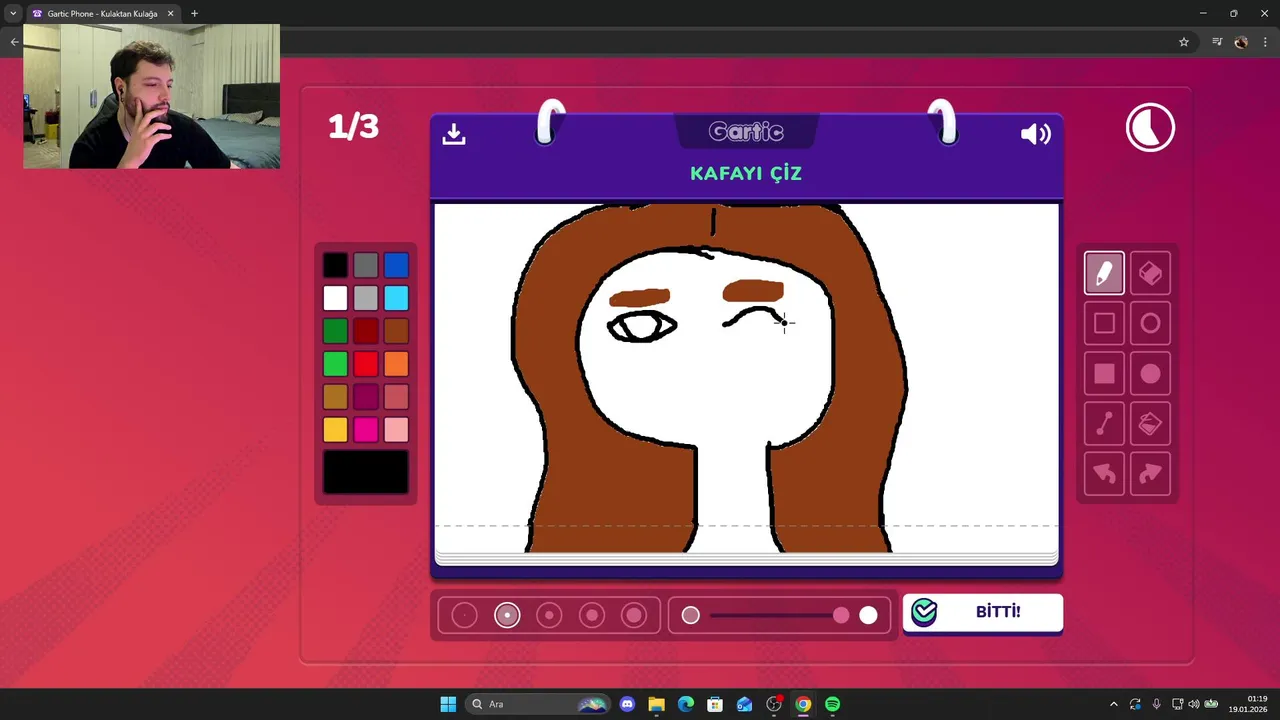
Task: Click the Chrome icon in the taskbar
Action: (x=803, y=704)
